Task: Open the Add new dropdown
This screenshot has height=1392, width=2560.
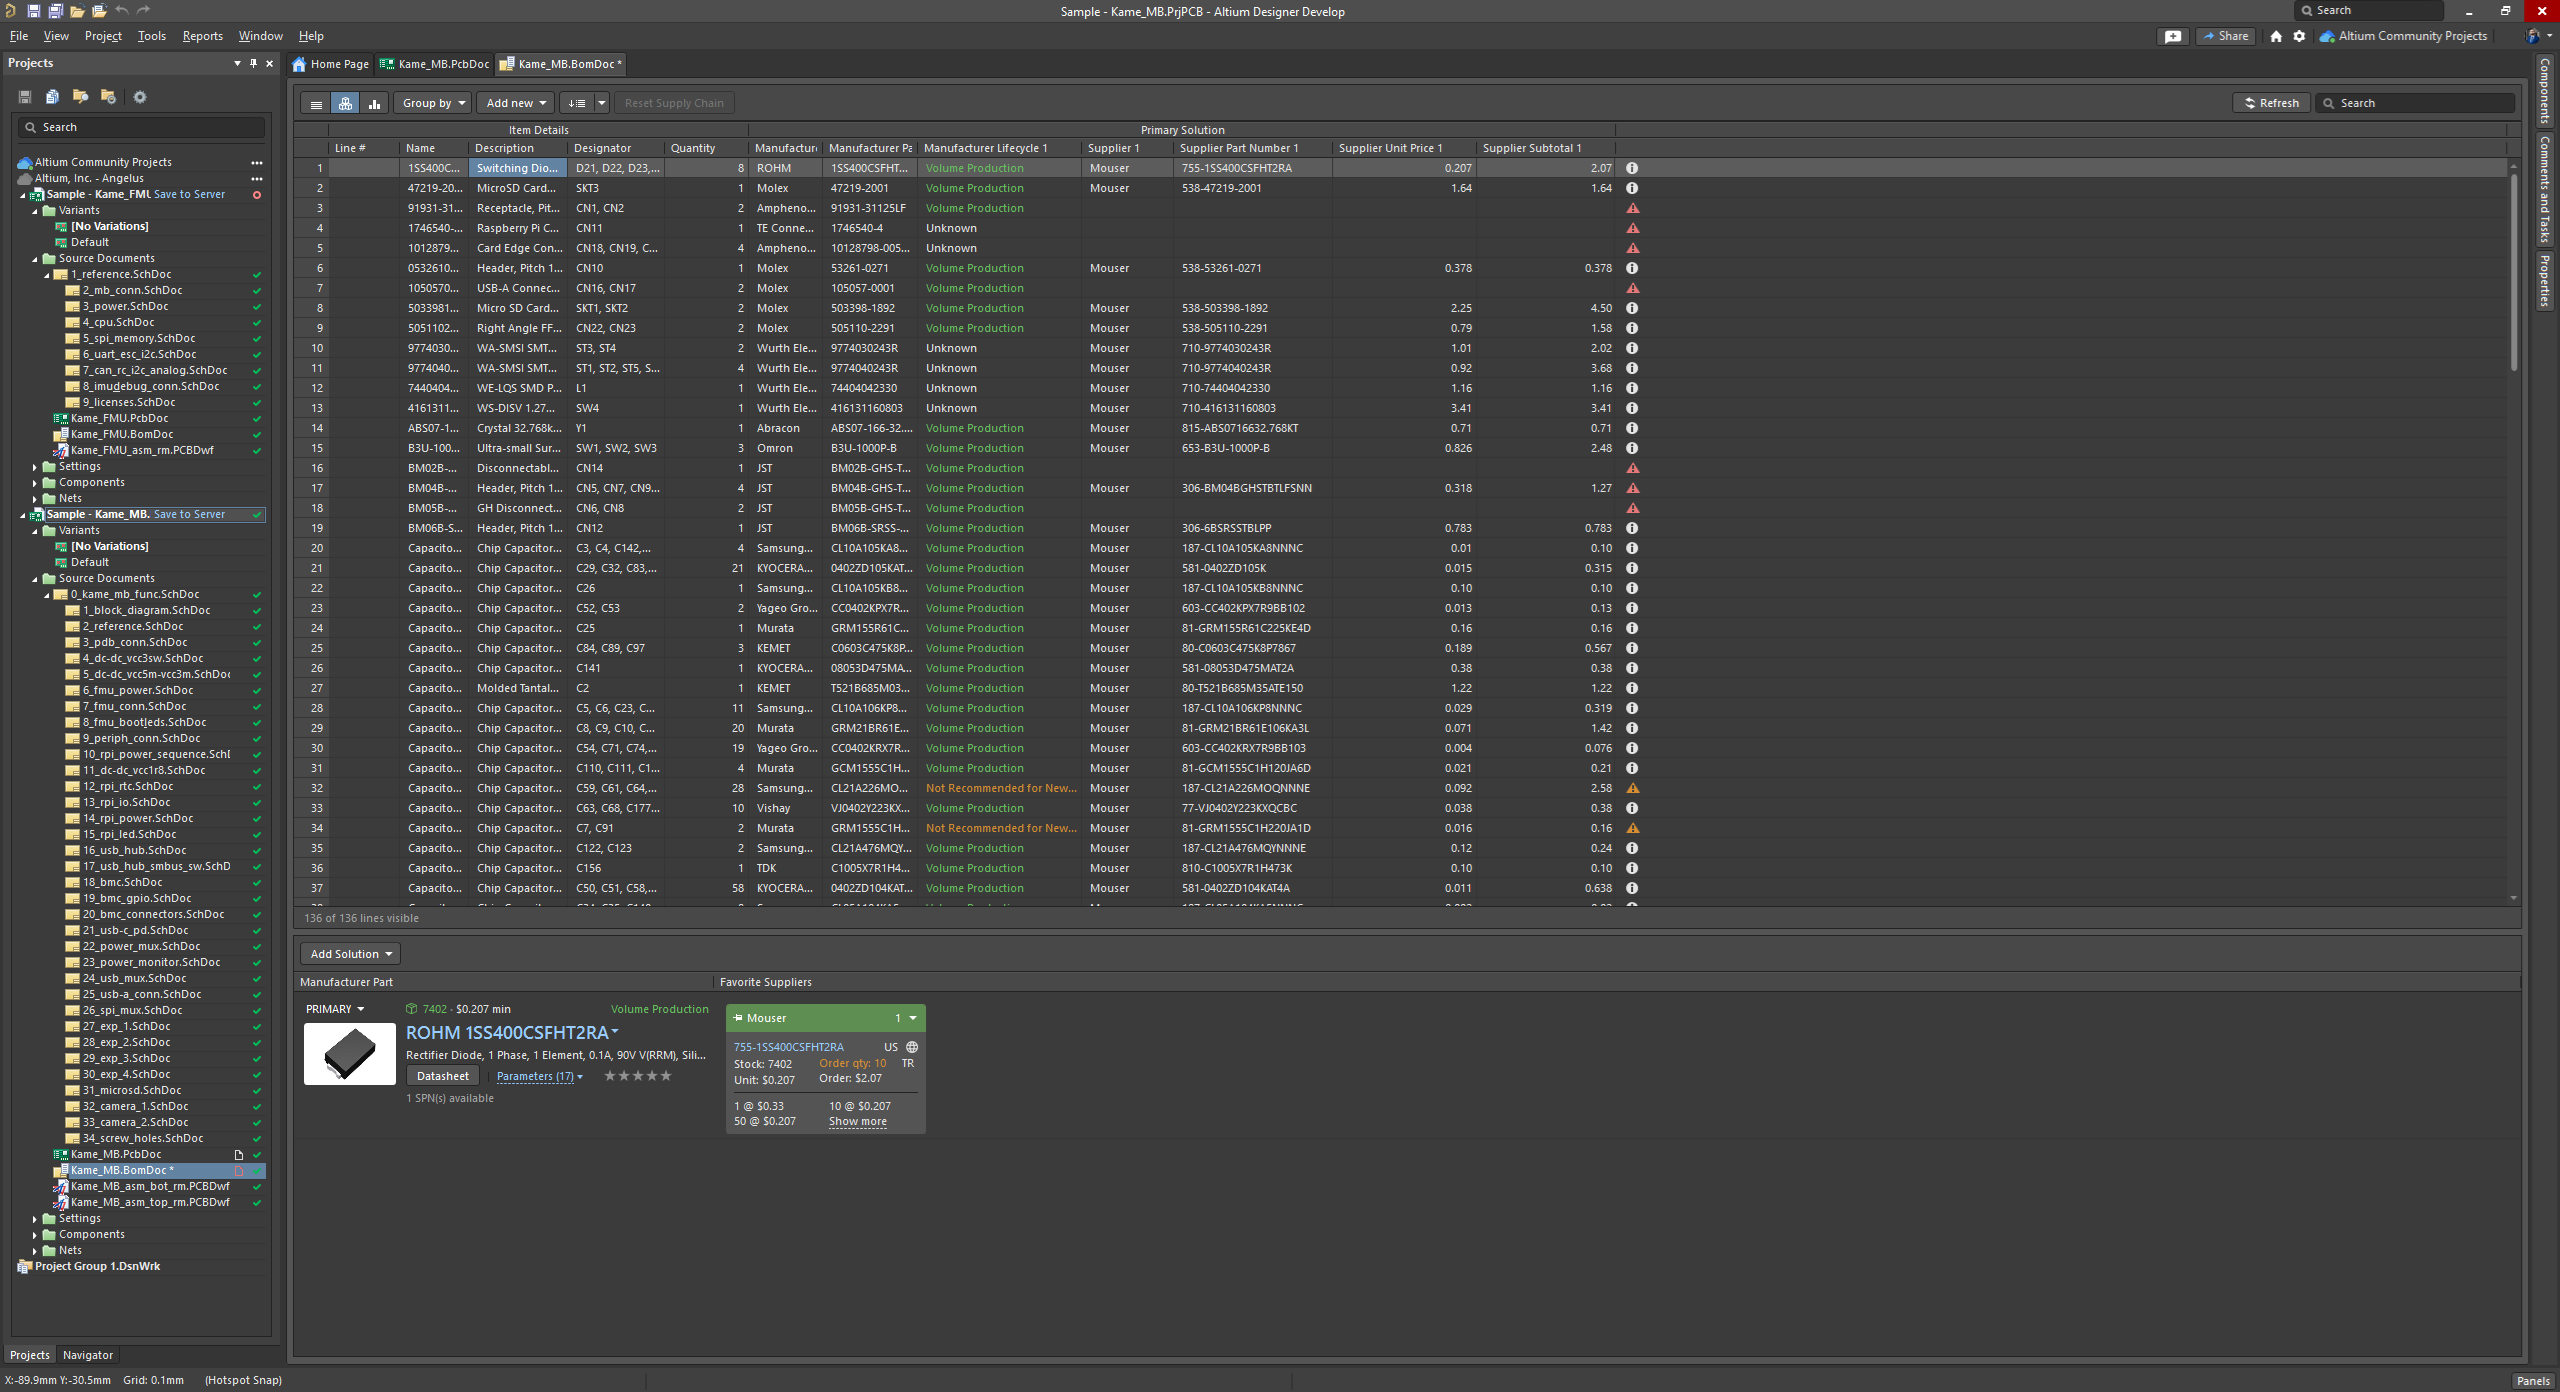Action: click(516, 103)
